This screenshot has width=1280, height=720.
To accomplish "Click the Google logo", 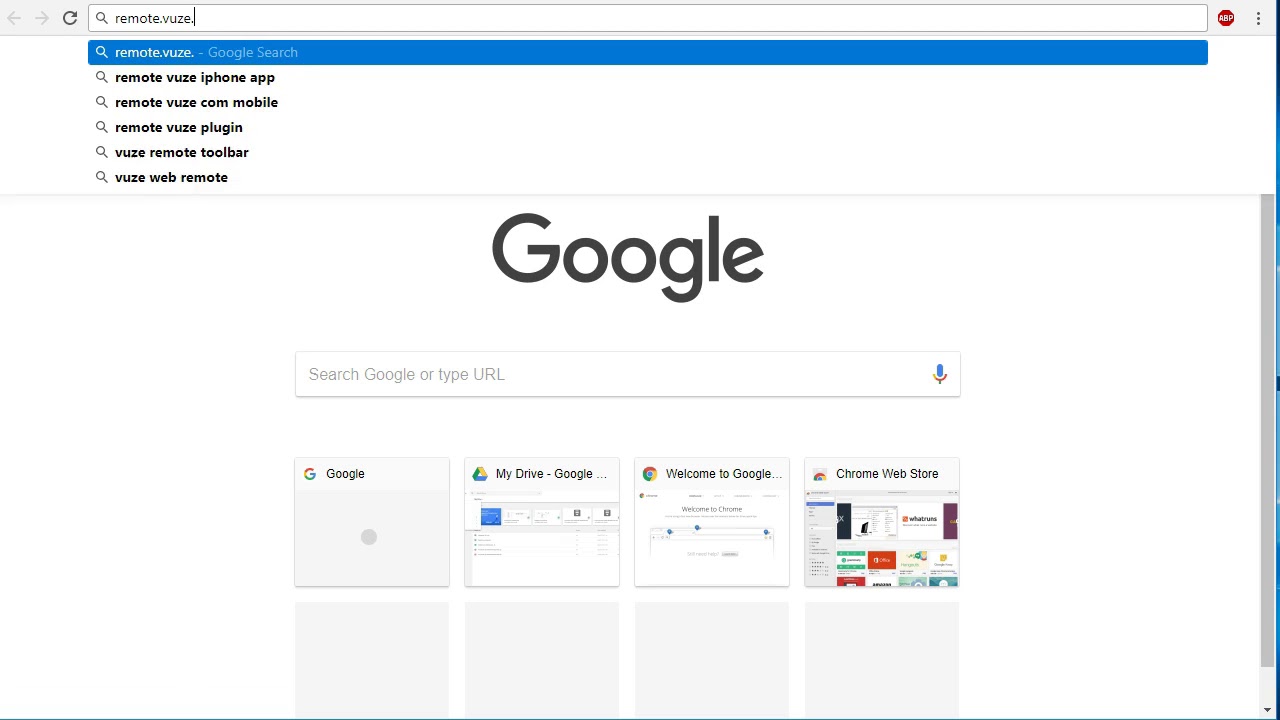I will pos(628,257).
